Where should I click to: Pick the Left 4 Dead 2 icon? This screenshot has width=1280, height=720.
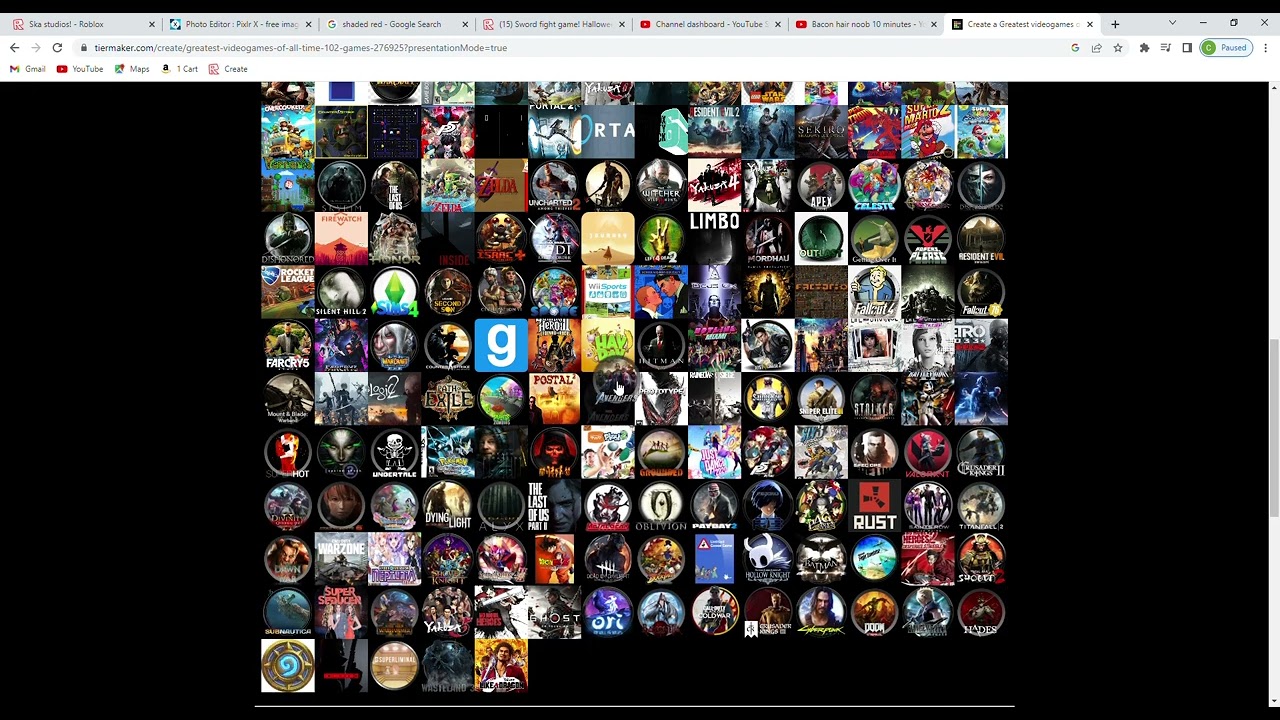click(661, 238)
